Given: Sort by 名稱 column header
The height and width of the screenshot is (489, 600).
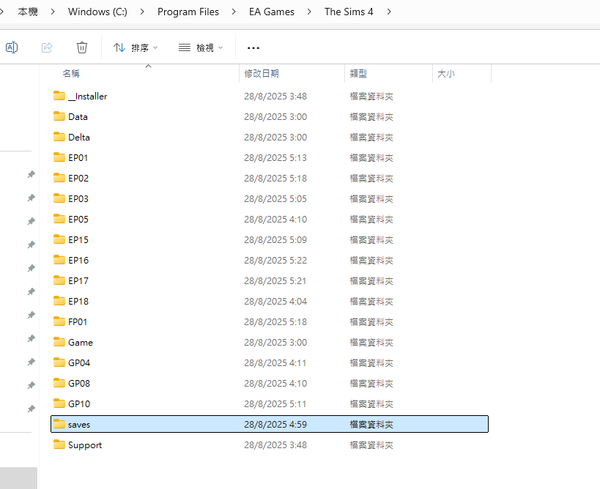Looking at the screenshot, I should (x=71, y=73).
